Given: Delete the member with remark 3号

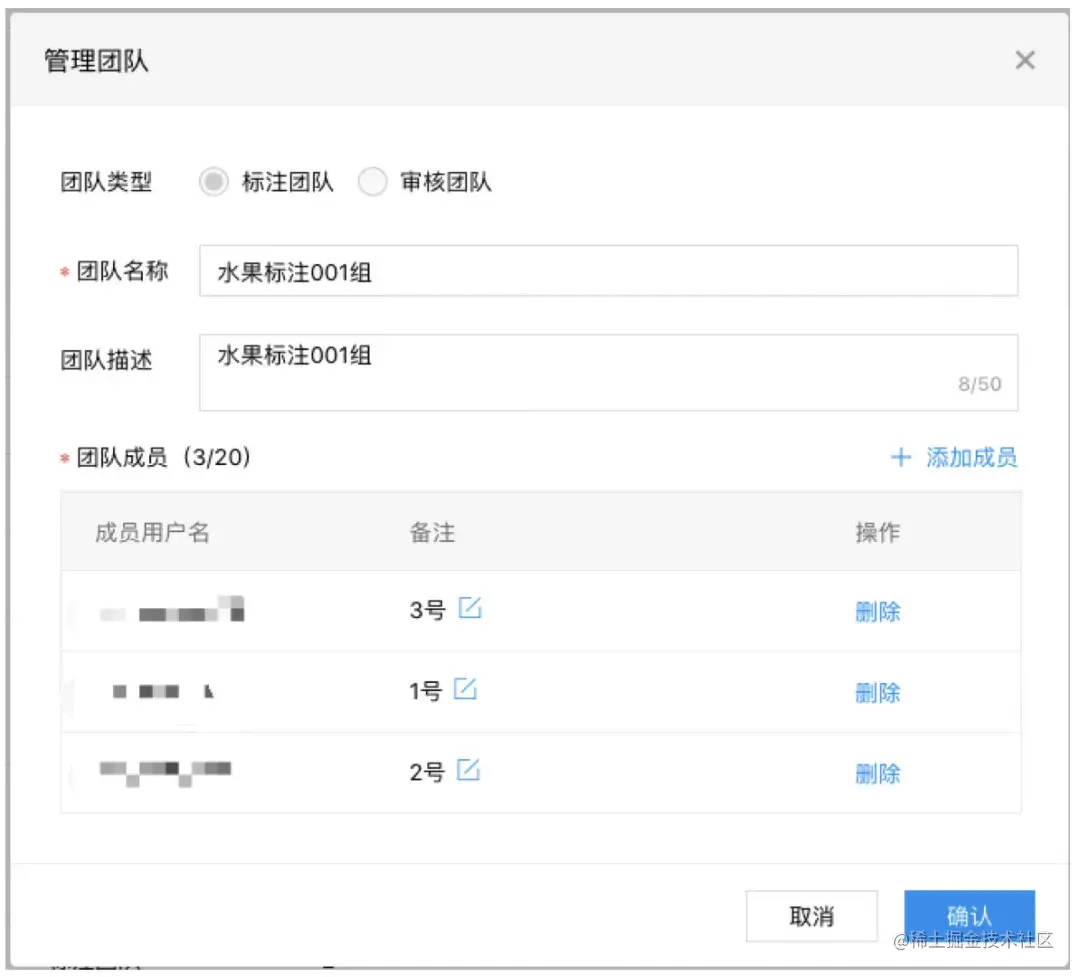Looking at the screenshot, I should (878, 611).
